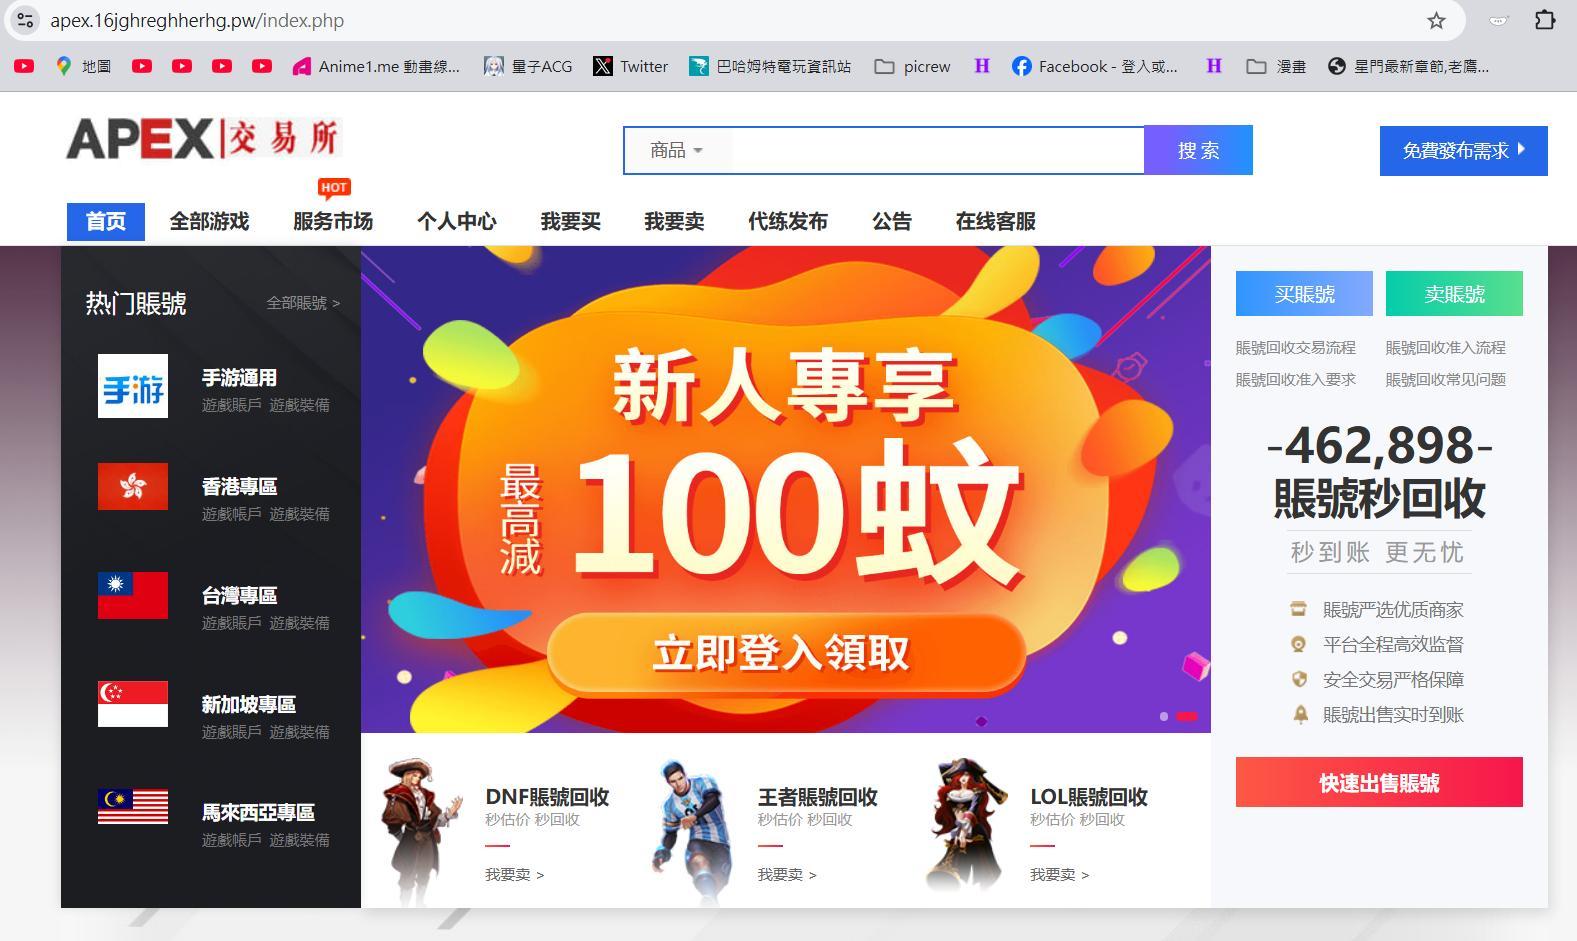Open the 个人中心 menu item
Viewport: 1577px width, 941px height.
point(457,222)
